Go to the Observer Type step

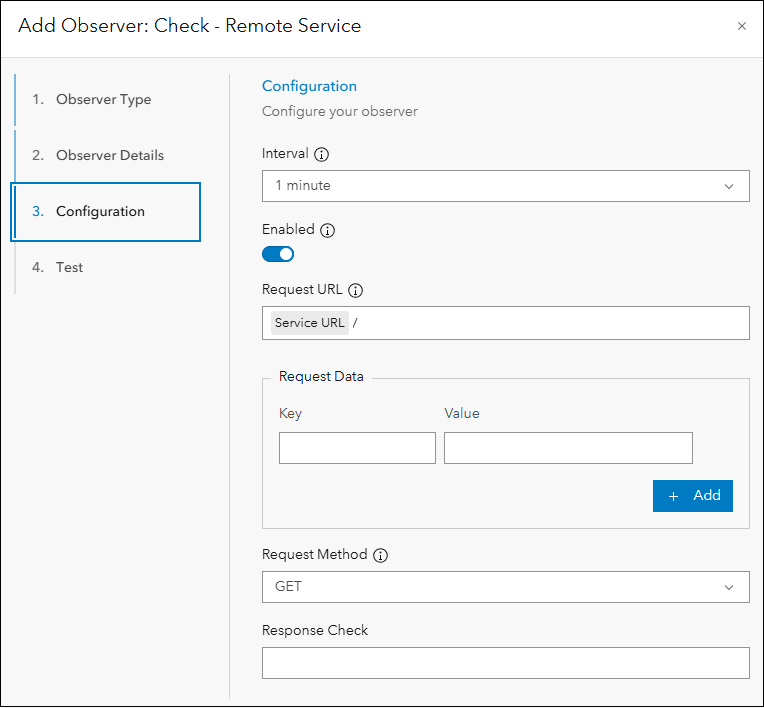[x=103, y=100]
